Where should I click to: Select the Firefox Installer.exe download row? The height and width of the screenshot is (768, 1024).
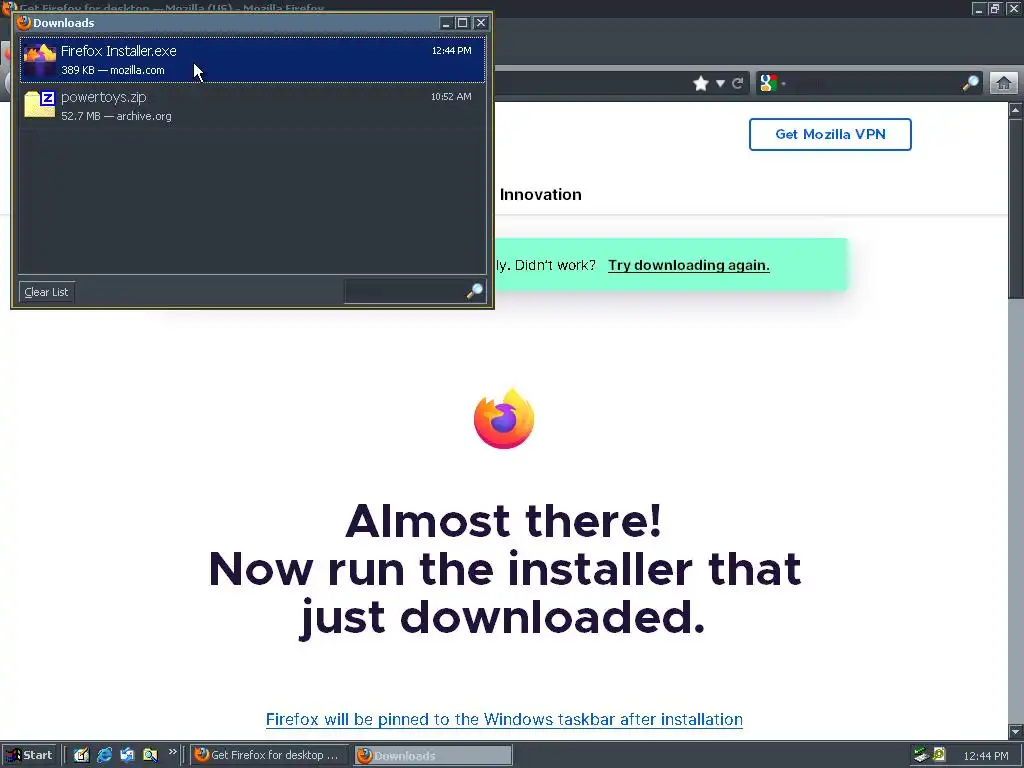click(253, 60)
